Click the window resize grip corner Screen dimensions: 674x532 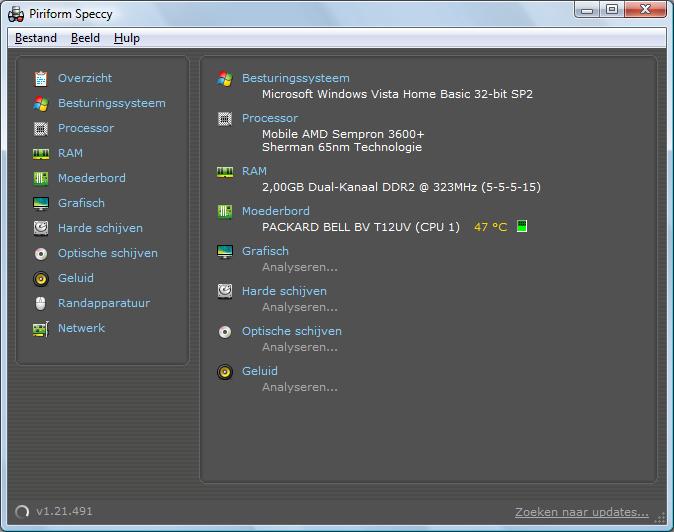pos(660,519)
